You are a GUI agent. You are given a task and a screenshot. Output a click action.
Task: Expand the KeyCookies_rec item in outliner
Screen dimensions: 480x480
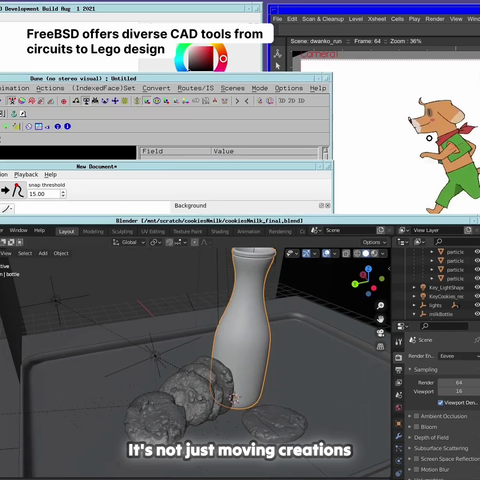click(x=414, y=296)
